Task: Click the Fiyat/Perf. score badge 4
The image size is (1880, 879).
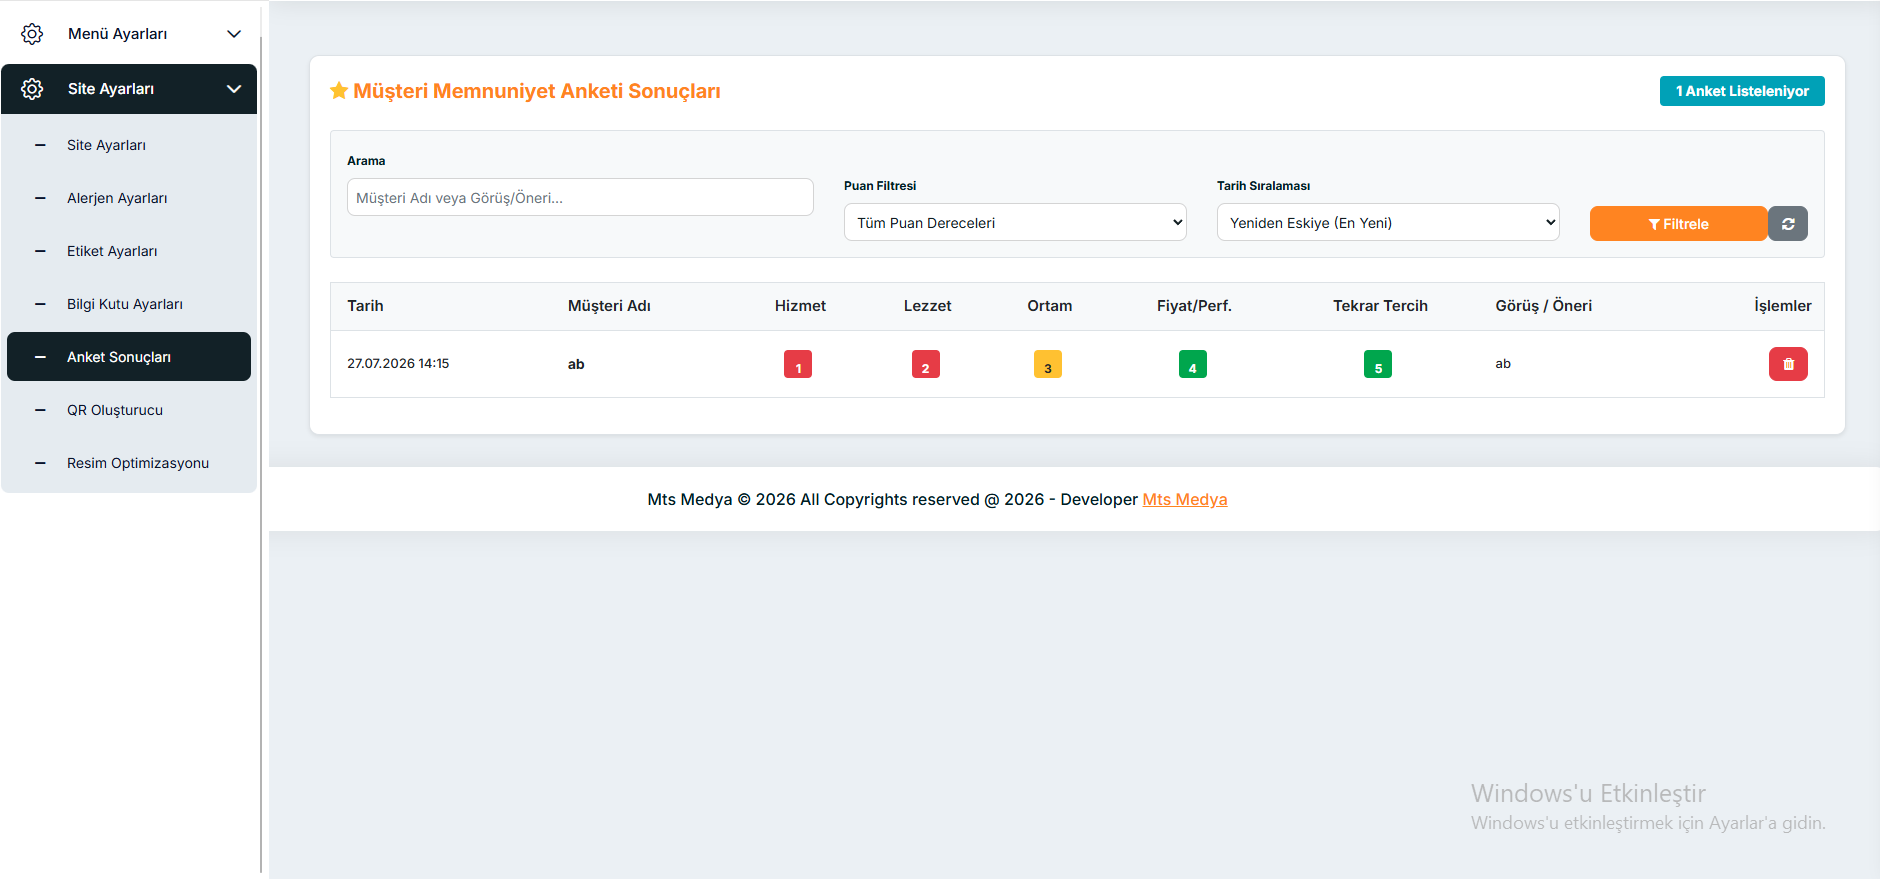Action: click(1193, 364)
